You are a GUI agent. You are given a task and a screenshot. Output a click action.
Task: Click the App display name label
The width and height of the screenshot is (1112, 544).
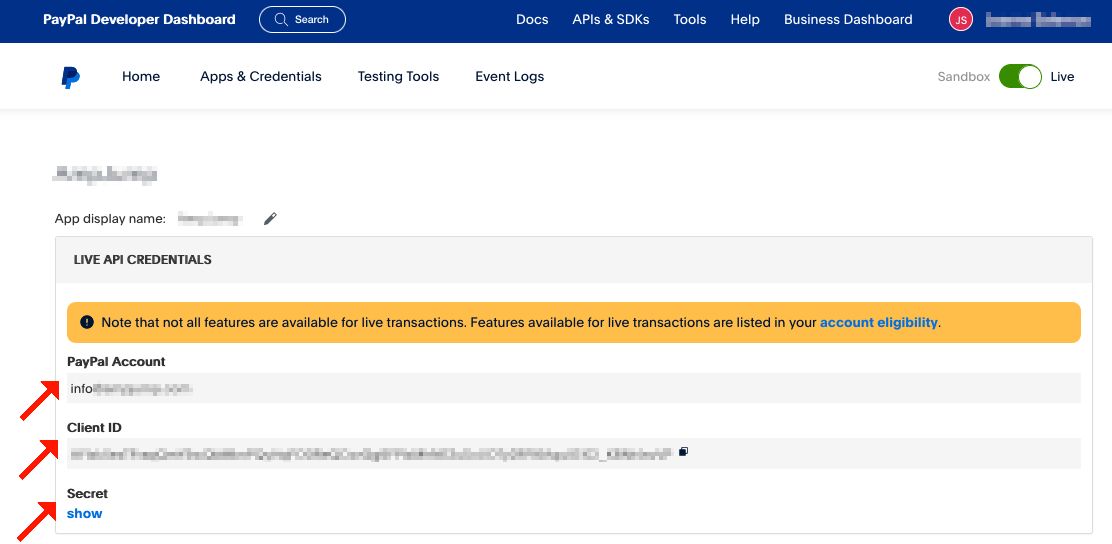pos(110,219)
